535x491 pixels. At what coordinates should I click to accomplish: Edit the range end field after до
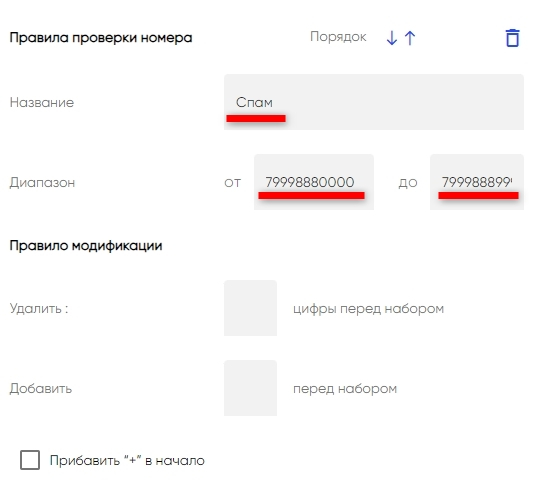(x=477, y=182)
